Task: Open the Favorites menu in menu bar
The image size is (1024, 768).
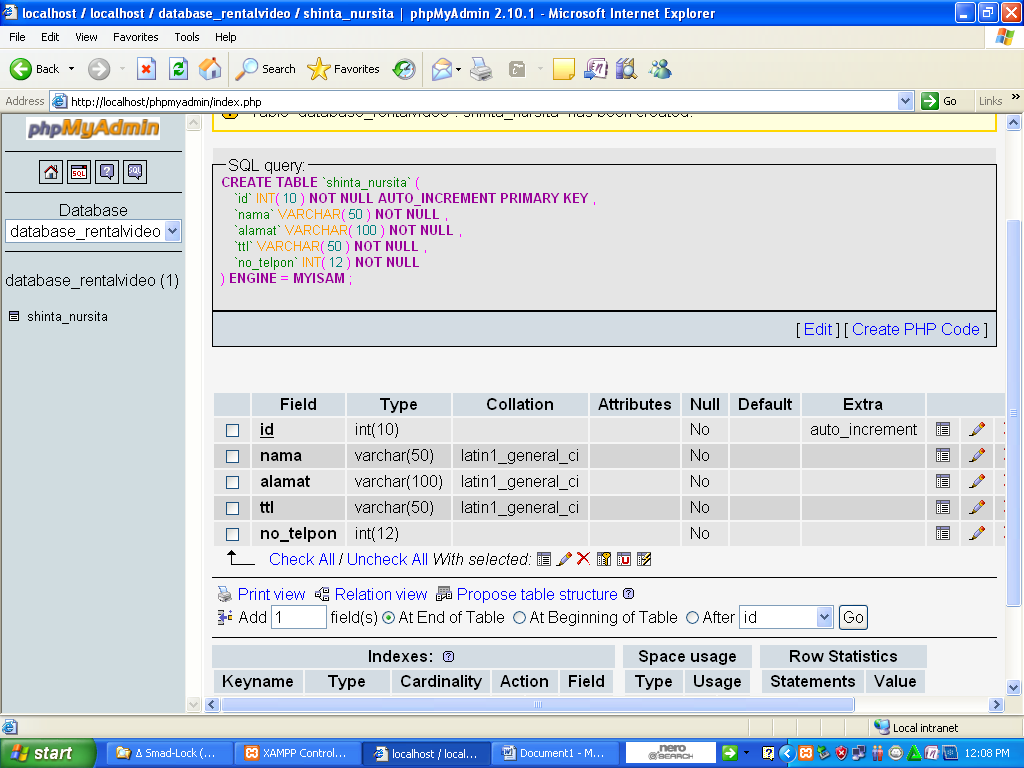Action: tap(135, 37)
